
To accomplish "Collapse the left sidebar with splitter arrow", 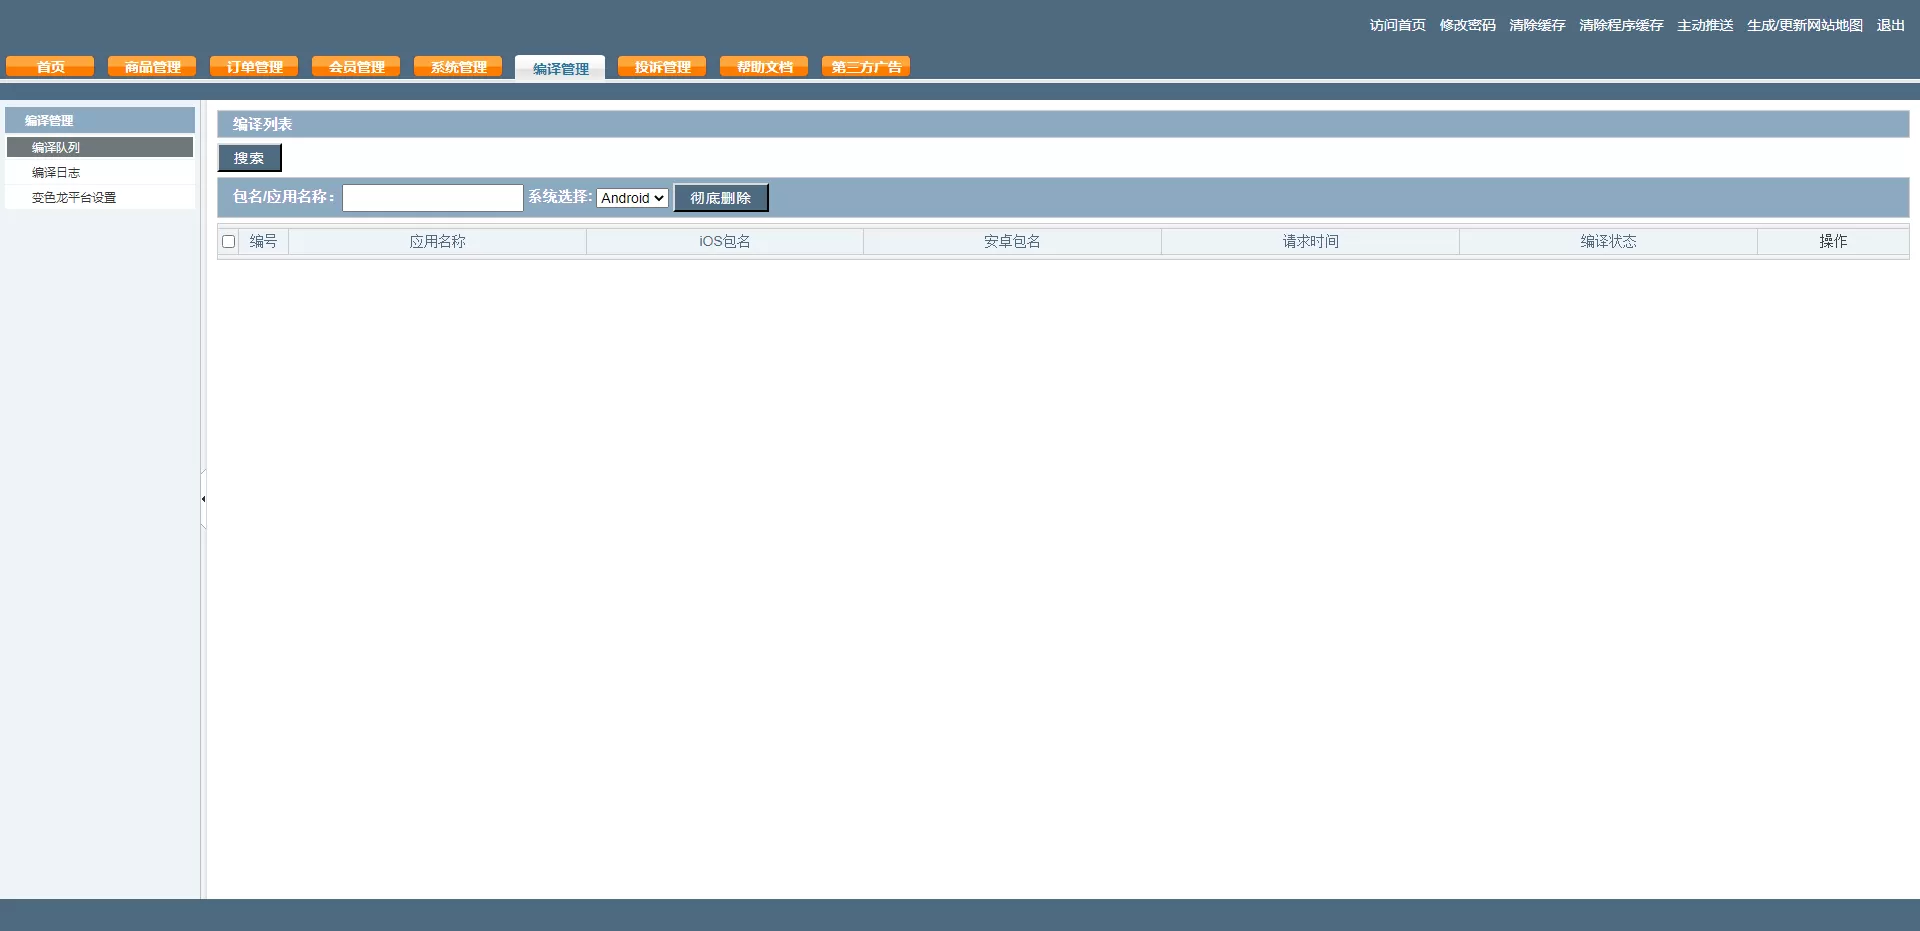I will click(x=203, y=499).
